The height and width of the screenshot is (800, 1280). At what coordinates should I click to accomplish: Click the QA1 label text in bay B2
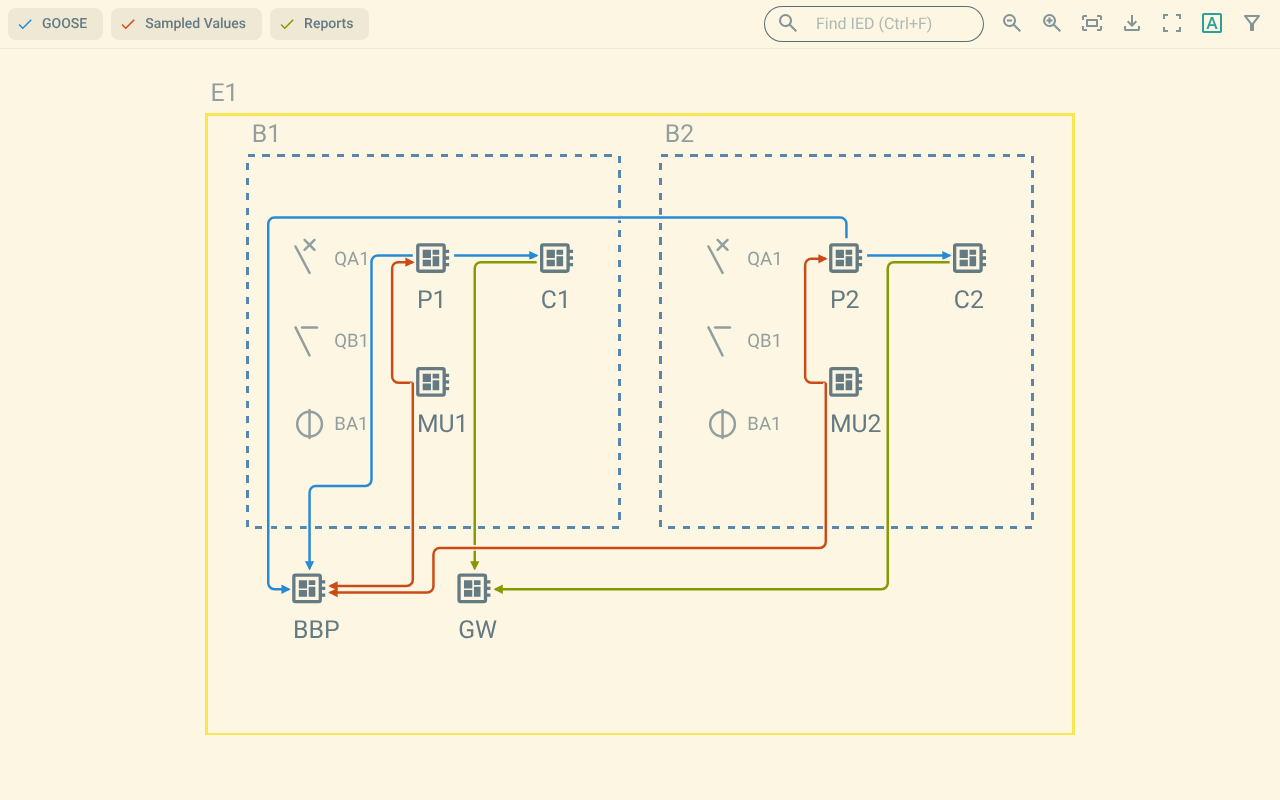(x=764, y=259)
